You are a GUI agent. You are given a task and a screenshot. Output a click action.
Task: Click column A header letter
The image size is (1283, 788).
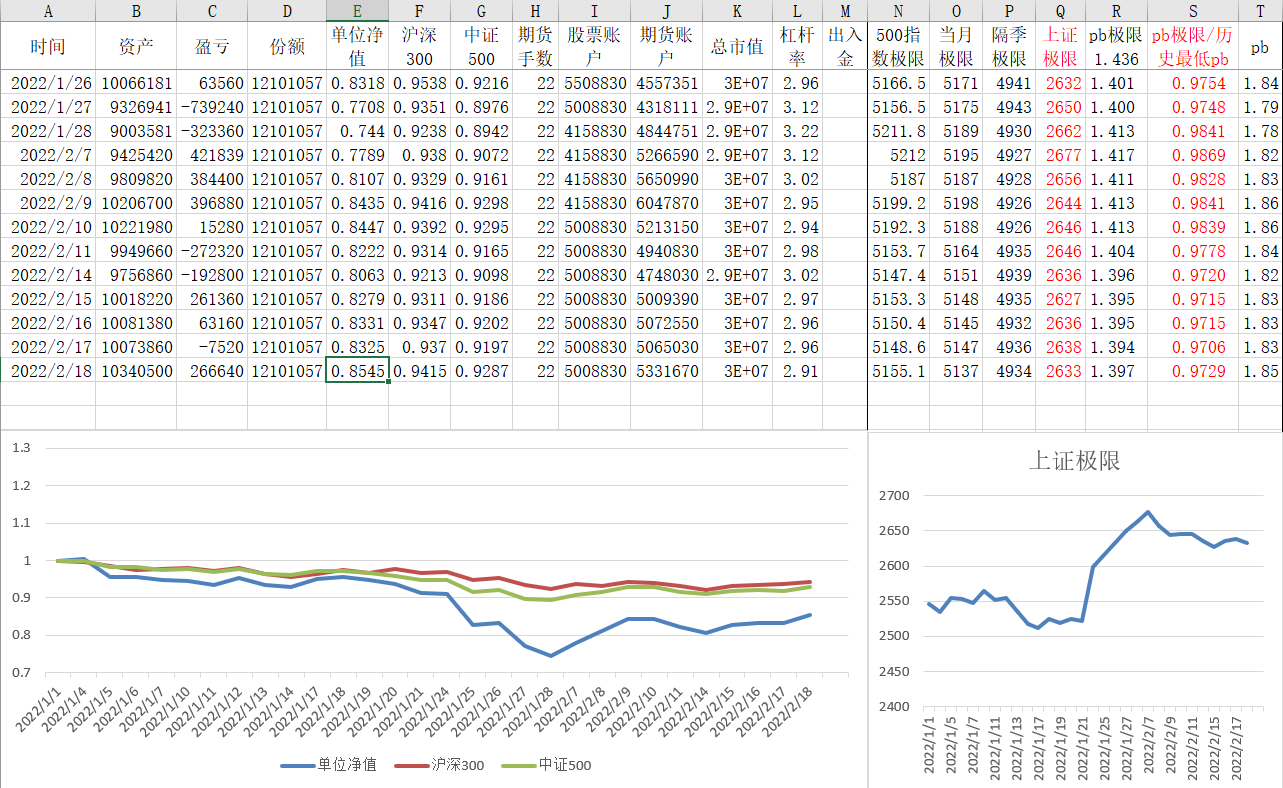click(x=48, y=11)
